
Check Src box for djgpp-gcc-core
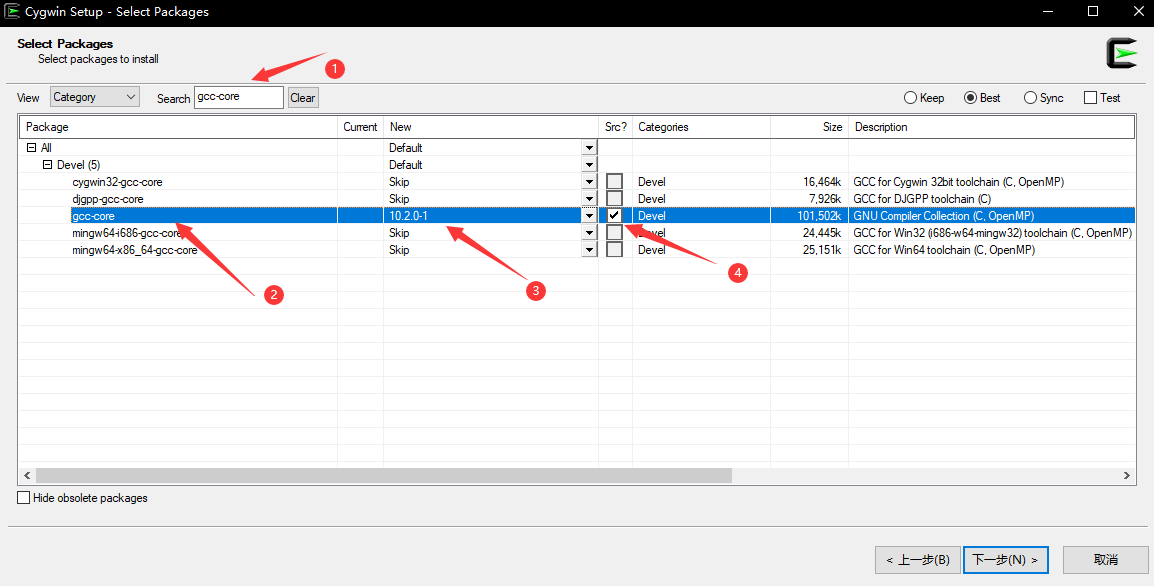[615, 199]
